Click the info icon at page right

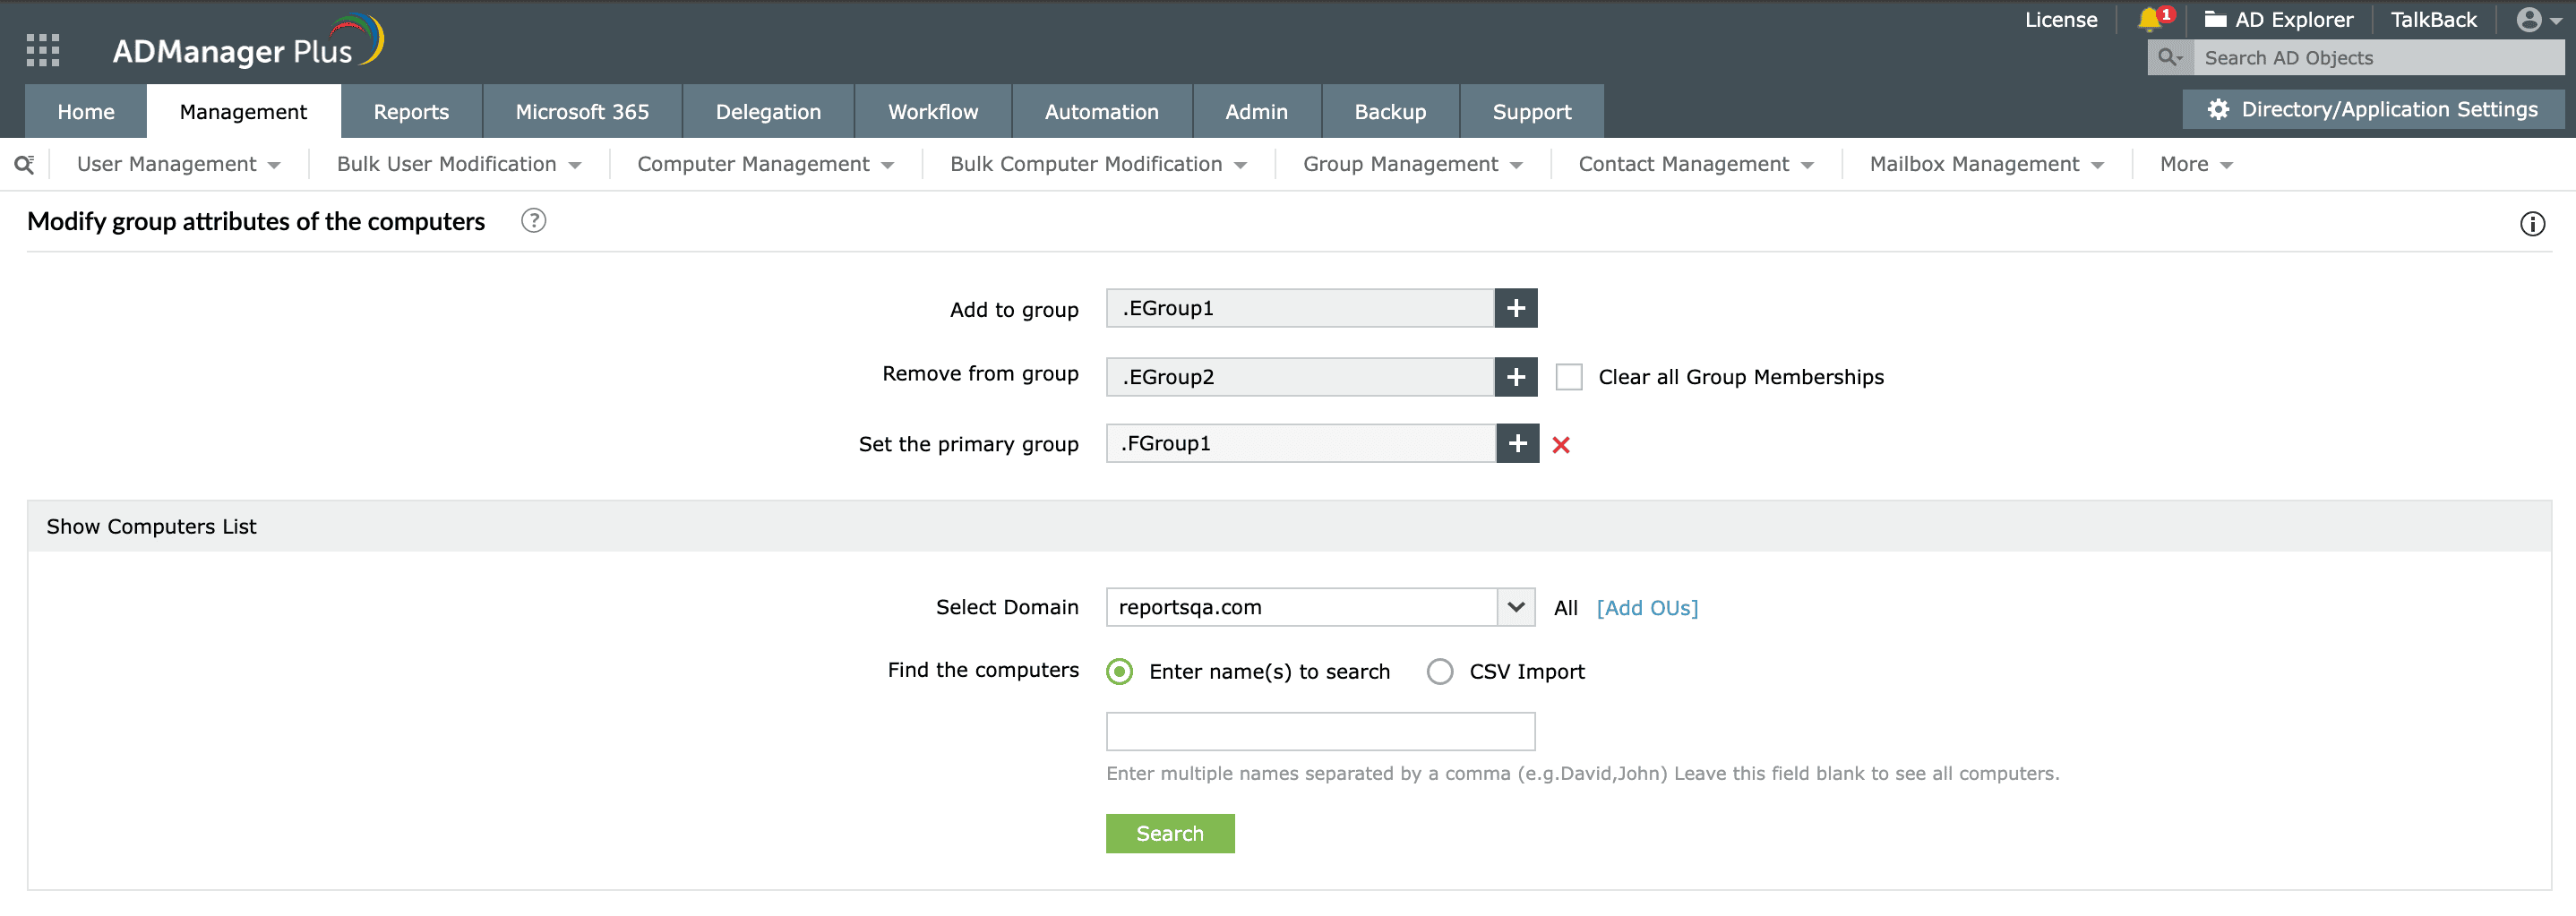click(2531, 224)
